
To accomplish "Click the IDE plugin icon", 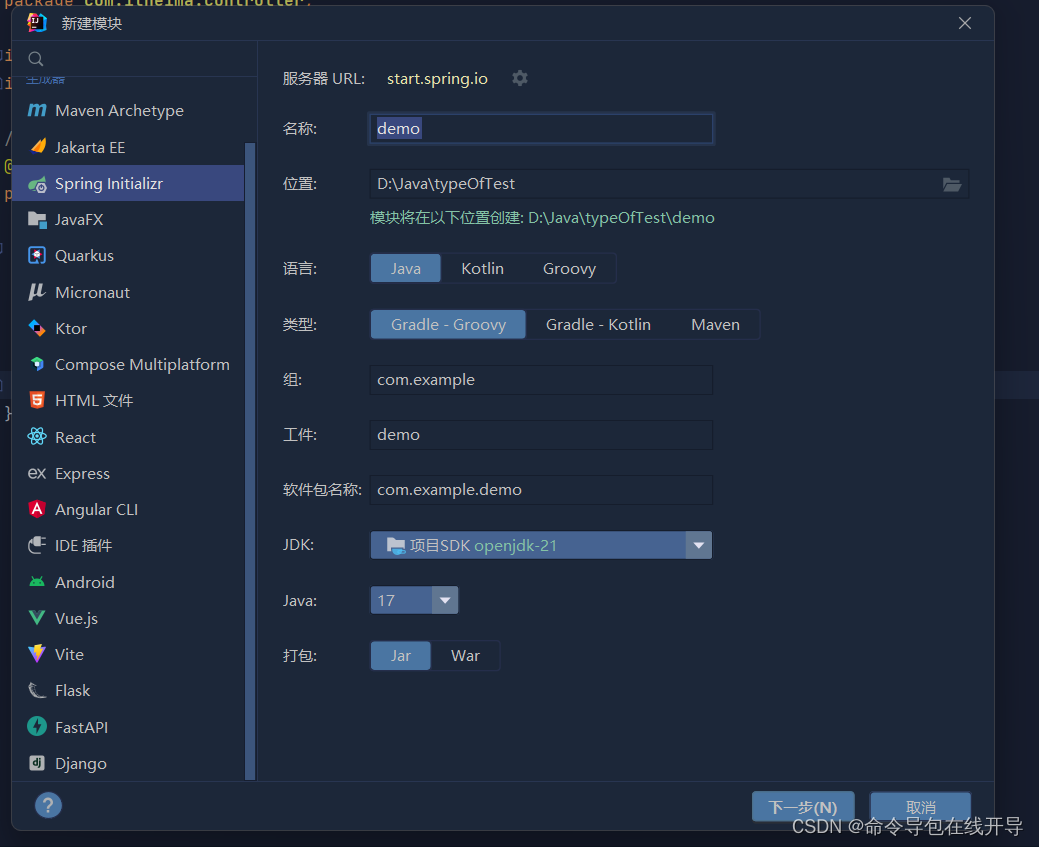I will [37, 545].
